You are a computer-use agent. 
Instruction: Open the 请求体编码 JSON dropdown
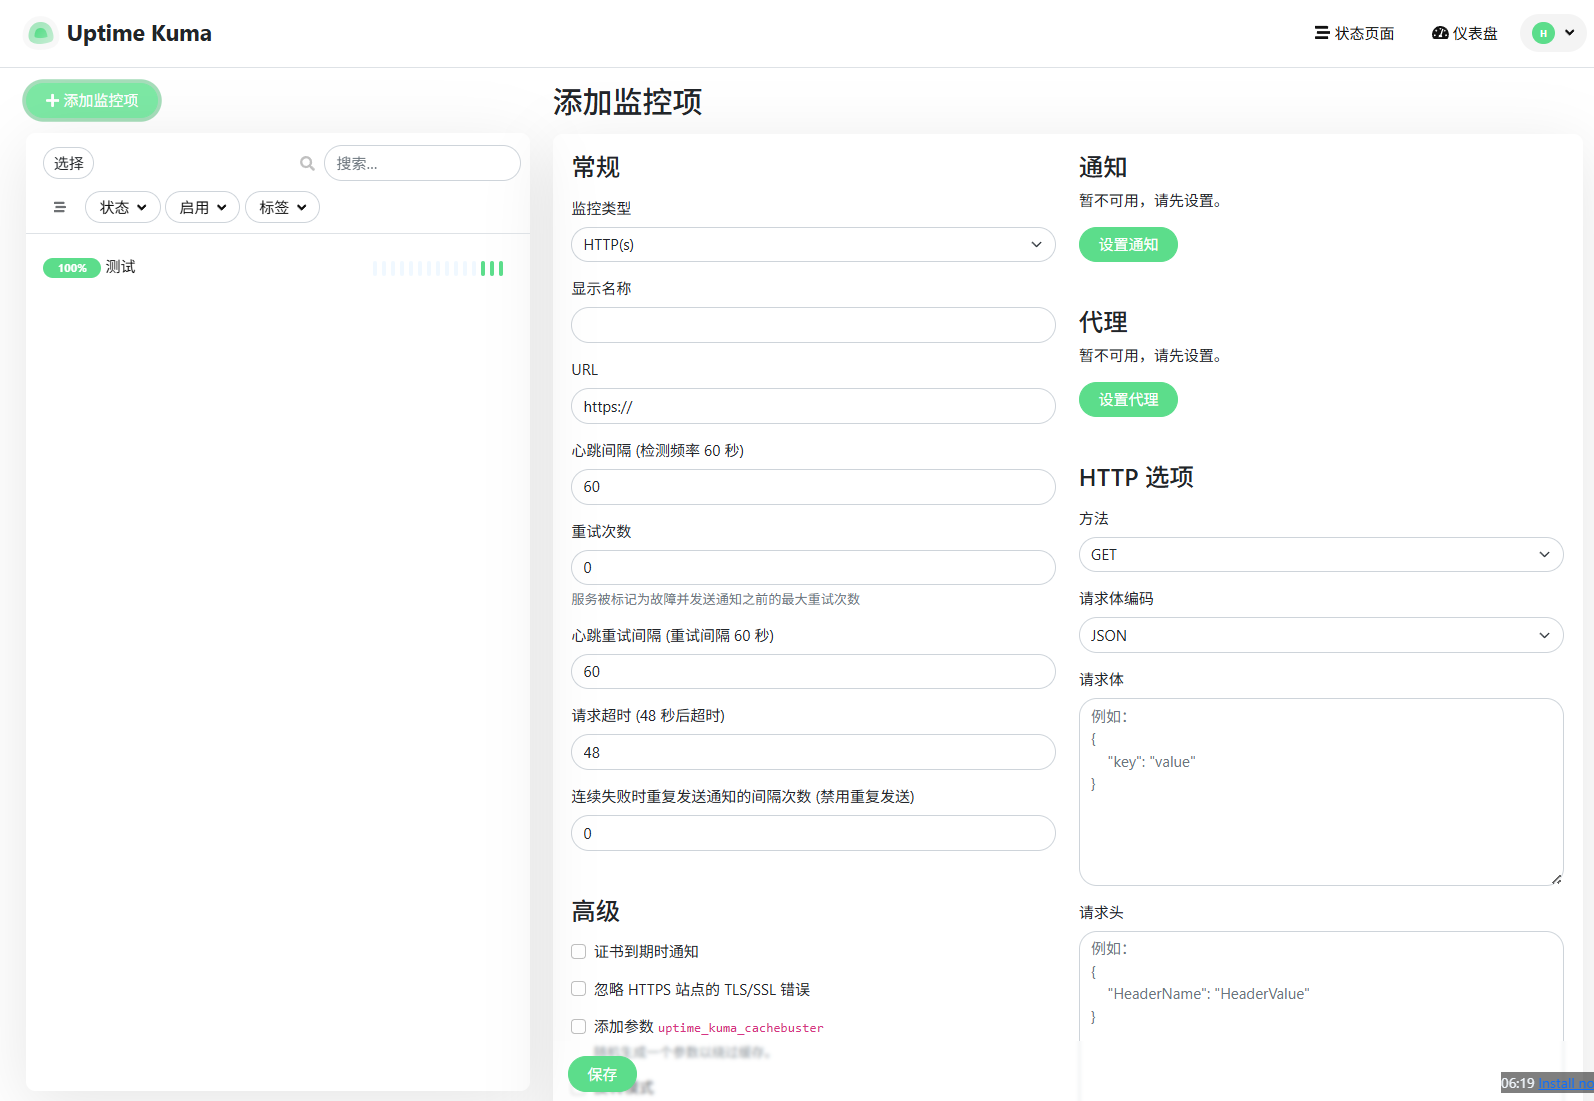(x=1320, y=636)
